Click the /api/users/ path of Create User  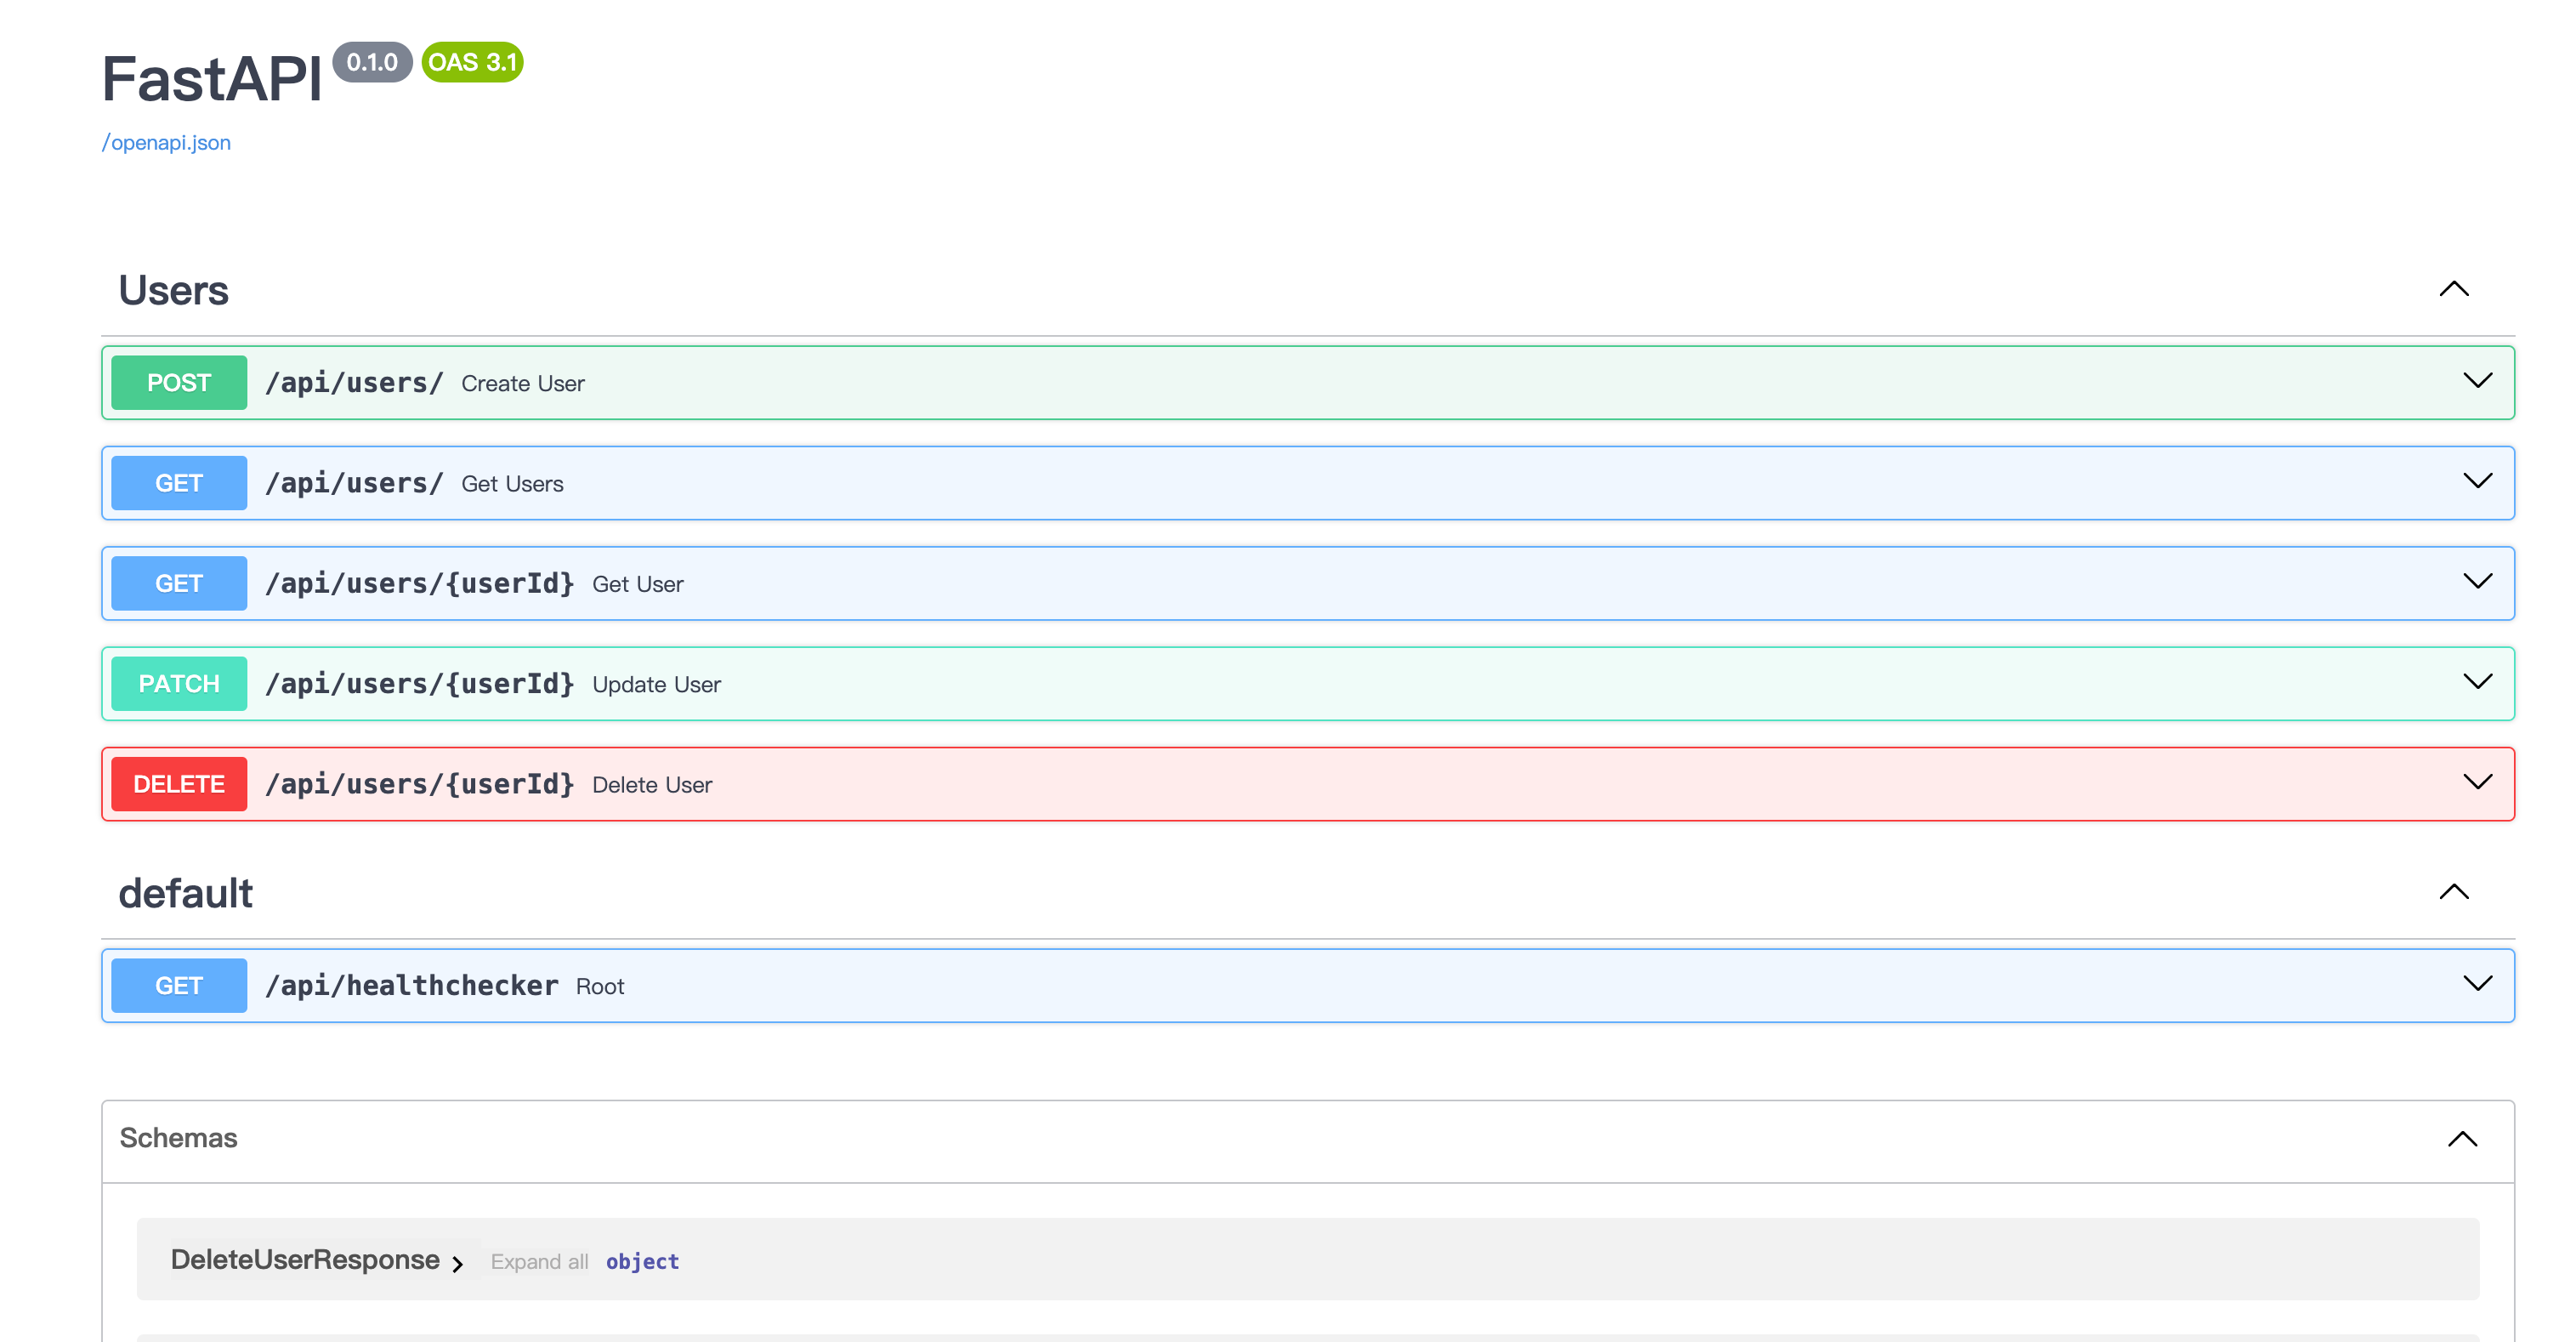point(354,383)
